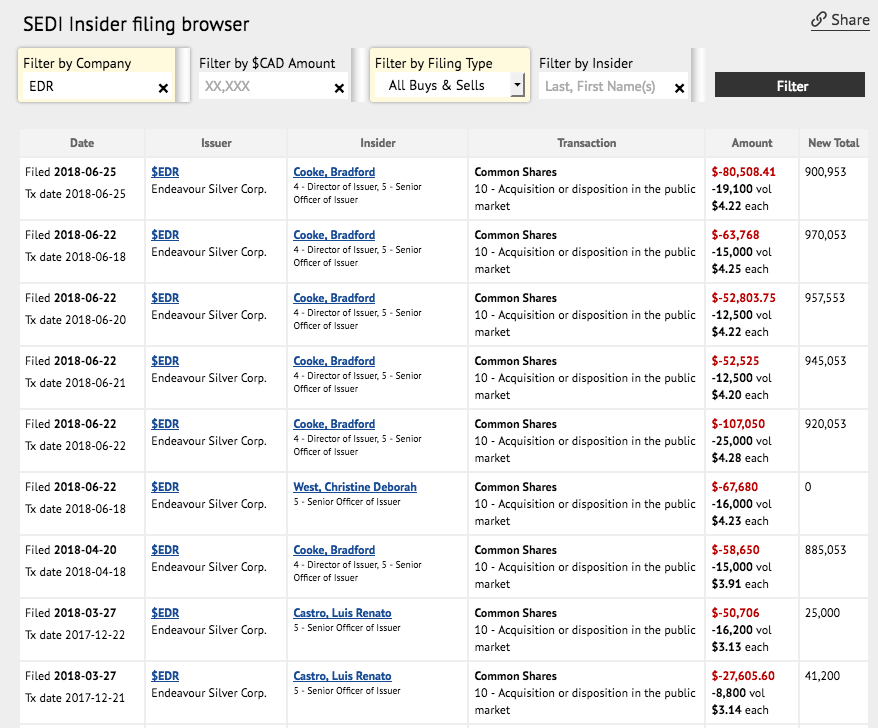Viewport: 878px width, 728px height.
Task: Select New Total value 970,053
Action: [825, 235]
